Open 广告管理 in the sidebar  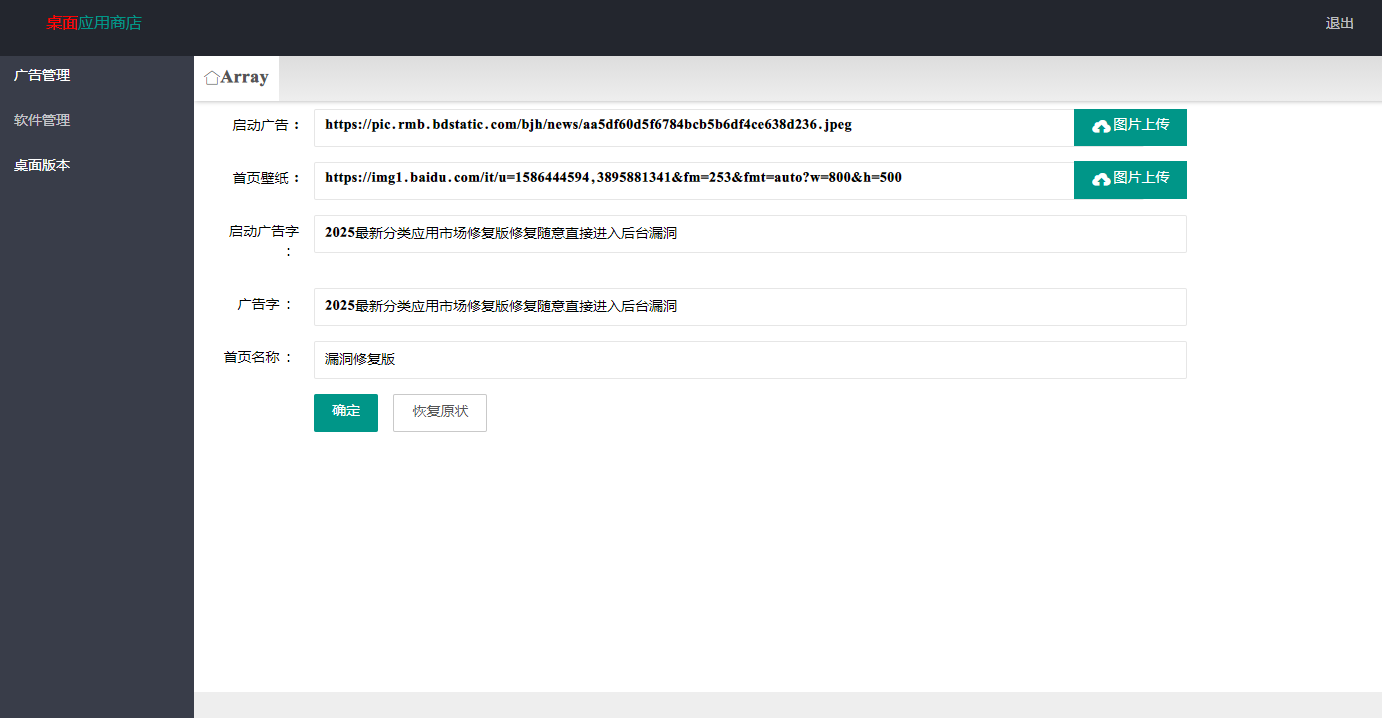[x=42, y=75]
